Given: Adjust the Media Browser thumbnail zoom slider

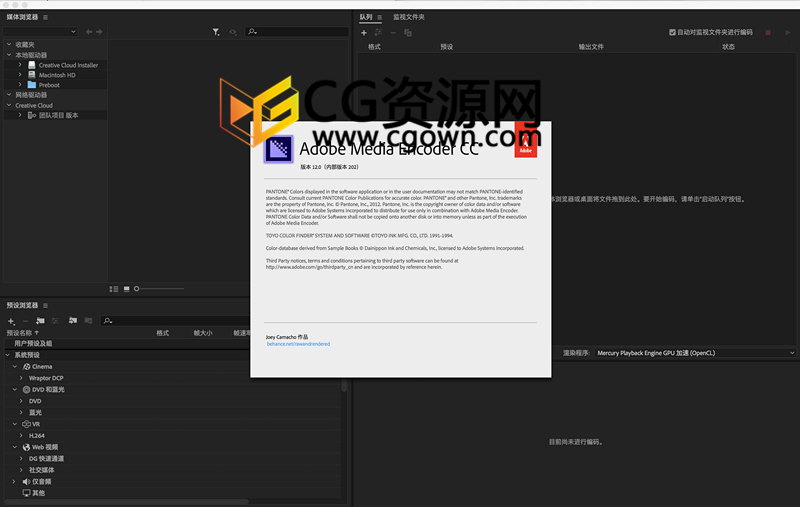Looking at the screenshot, I should coord(159,289).
